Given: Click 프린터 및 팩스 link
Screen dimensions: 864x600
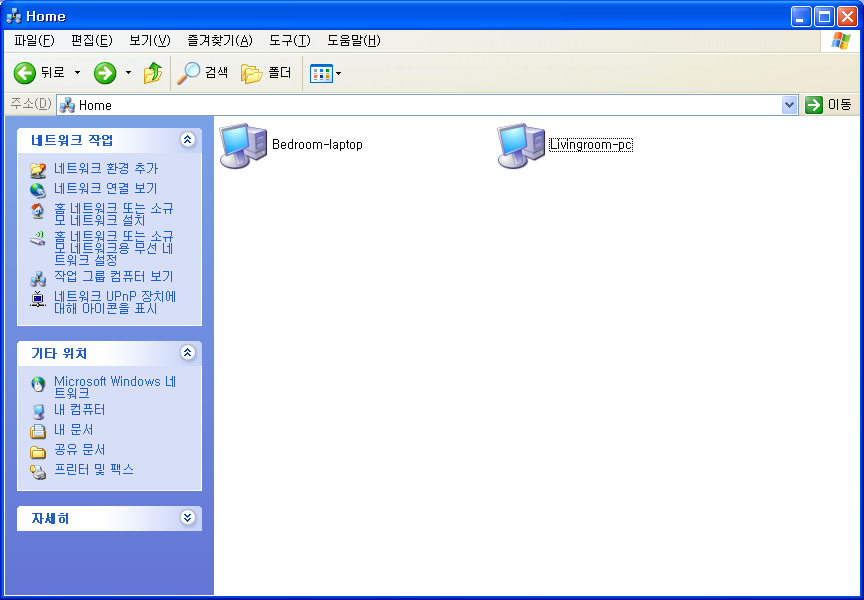Looking at the screenshot, I should (x=94, y=470).
